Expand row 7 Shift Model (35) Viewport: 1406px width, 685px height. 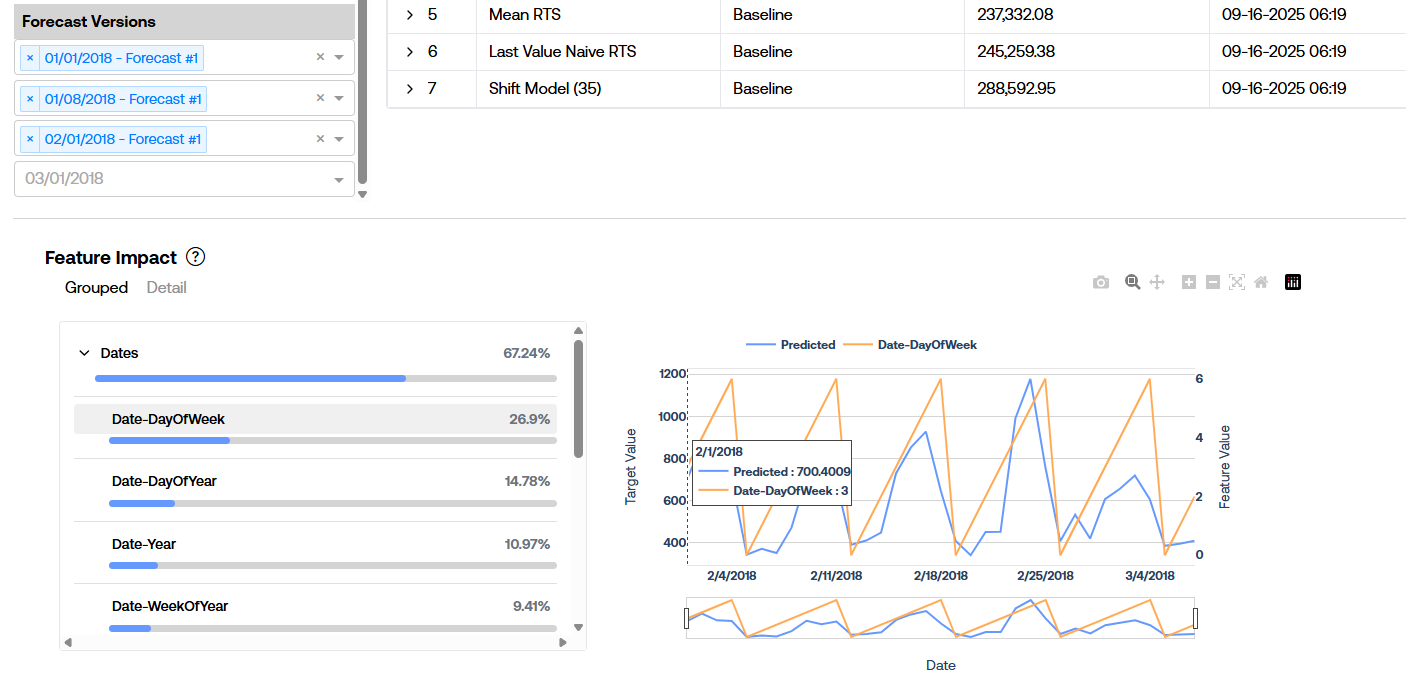click(x=410, y=89)
